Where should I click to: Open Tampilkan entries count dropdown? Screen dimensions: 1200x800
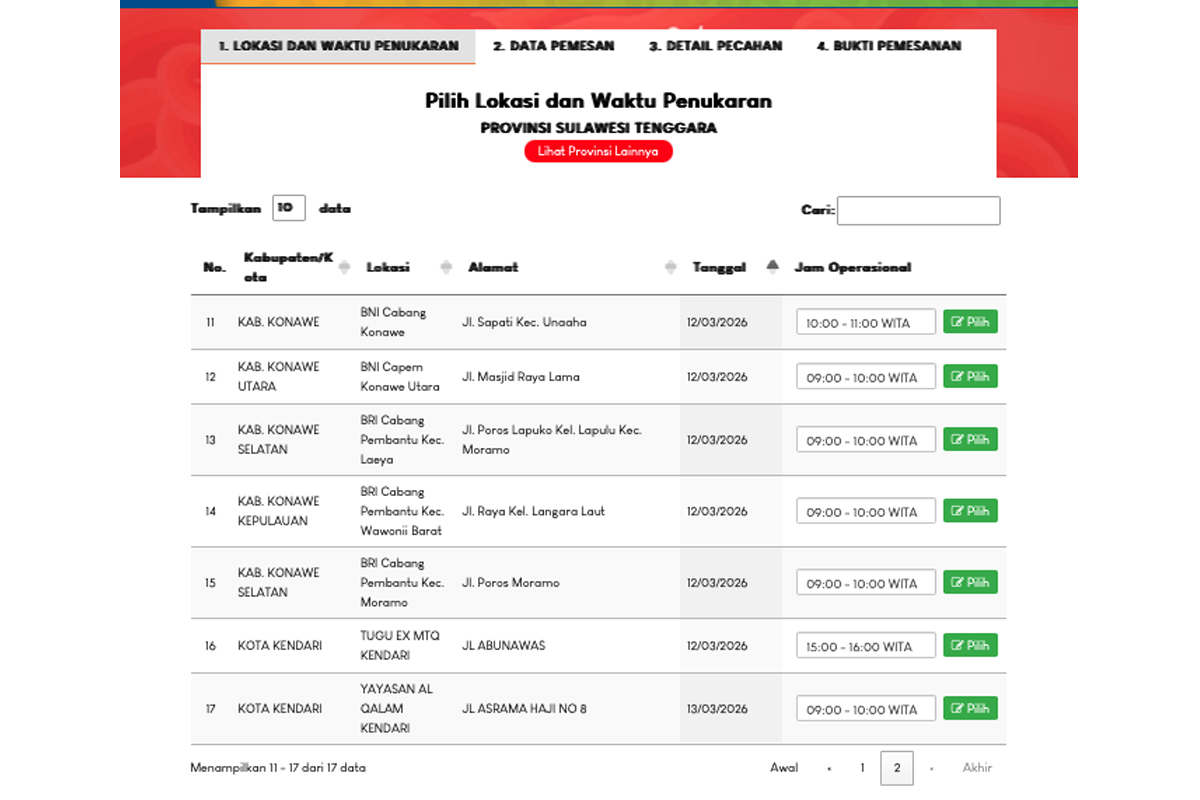click(288, 208)
